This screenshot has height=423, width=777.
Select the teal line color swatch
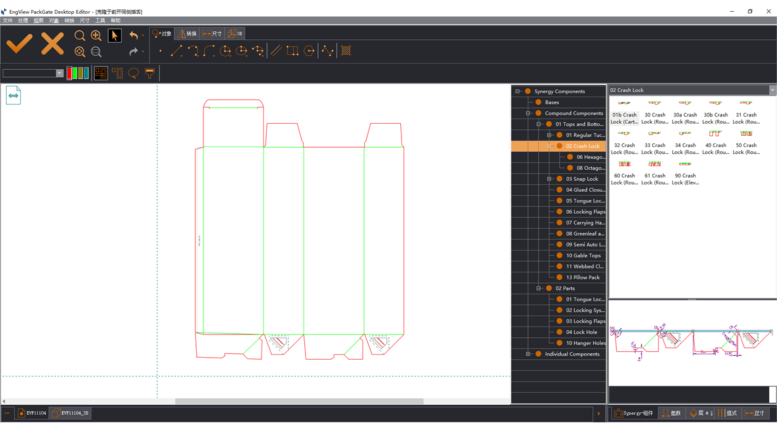coord(86,73)
